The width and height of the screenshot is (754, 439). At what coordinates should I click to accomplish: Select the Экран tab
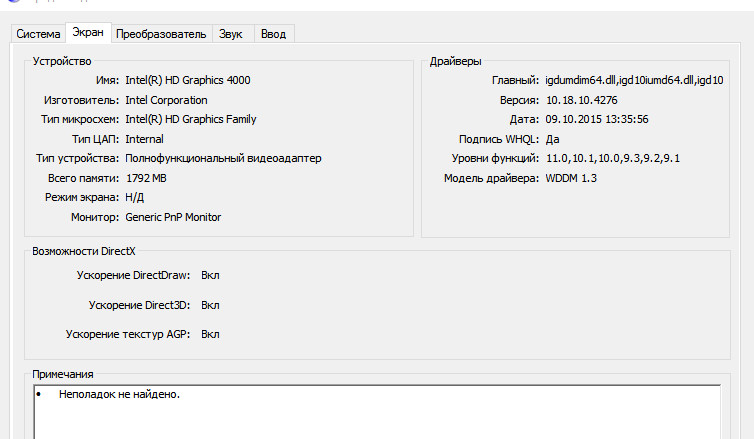click(x=89, y=33)
